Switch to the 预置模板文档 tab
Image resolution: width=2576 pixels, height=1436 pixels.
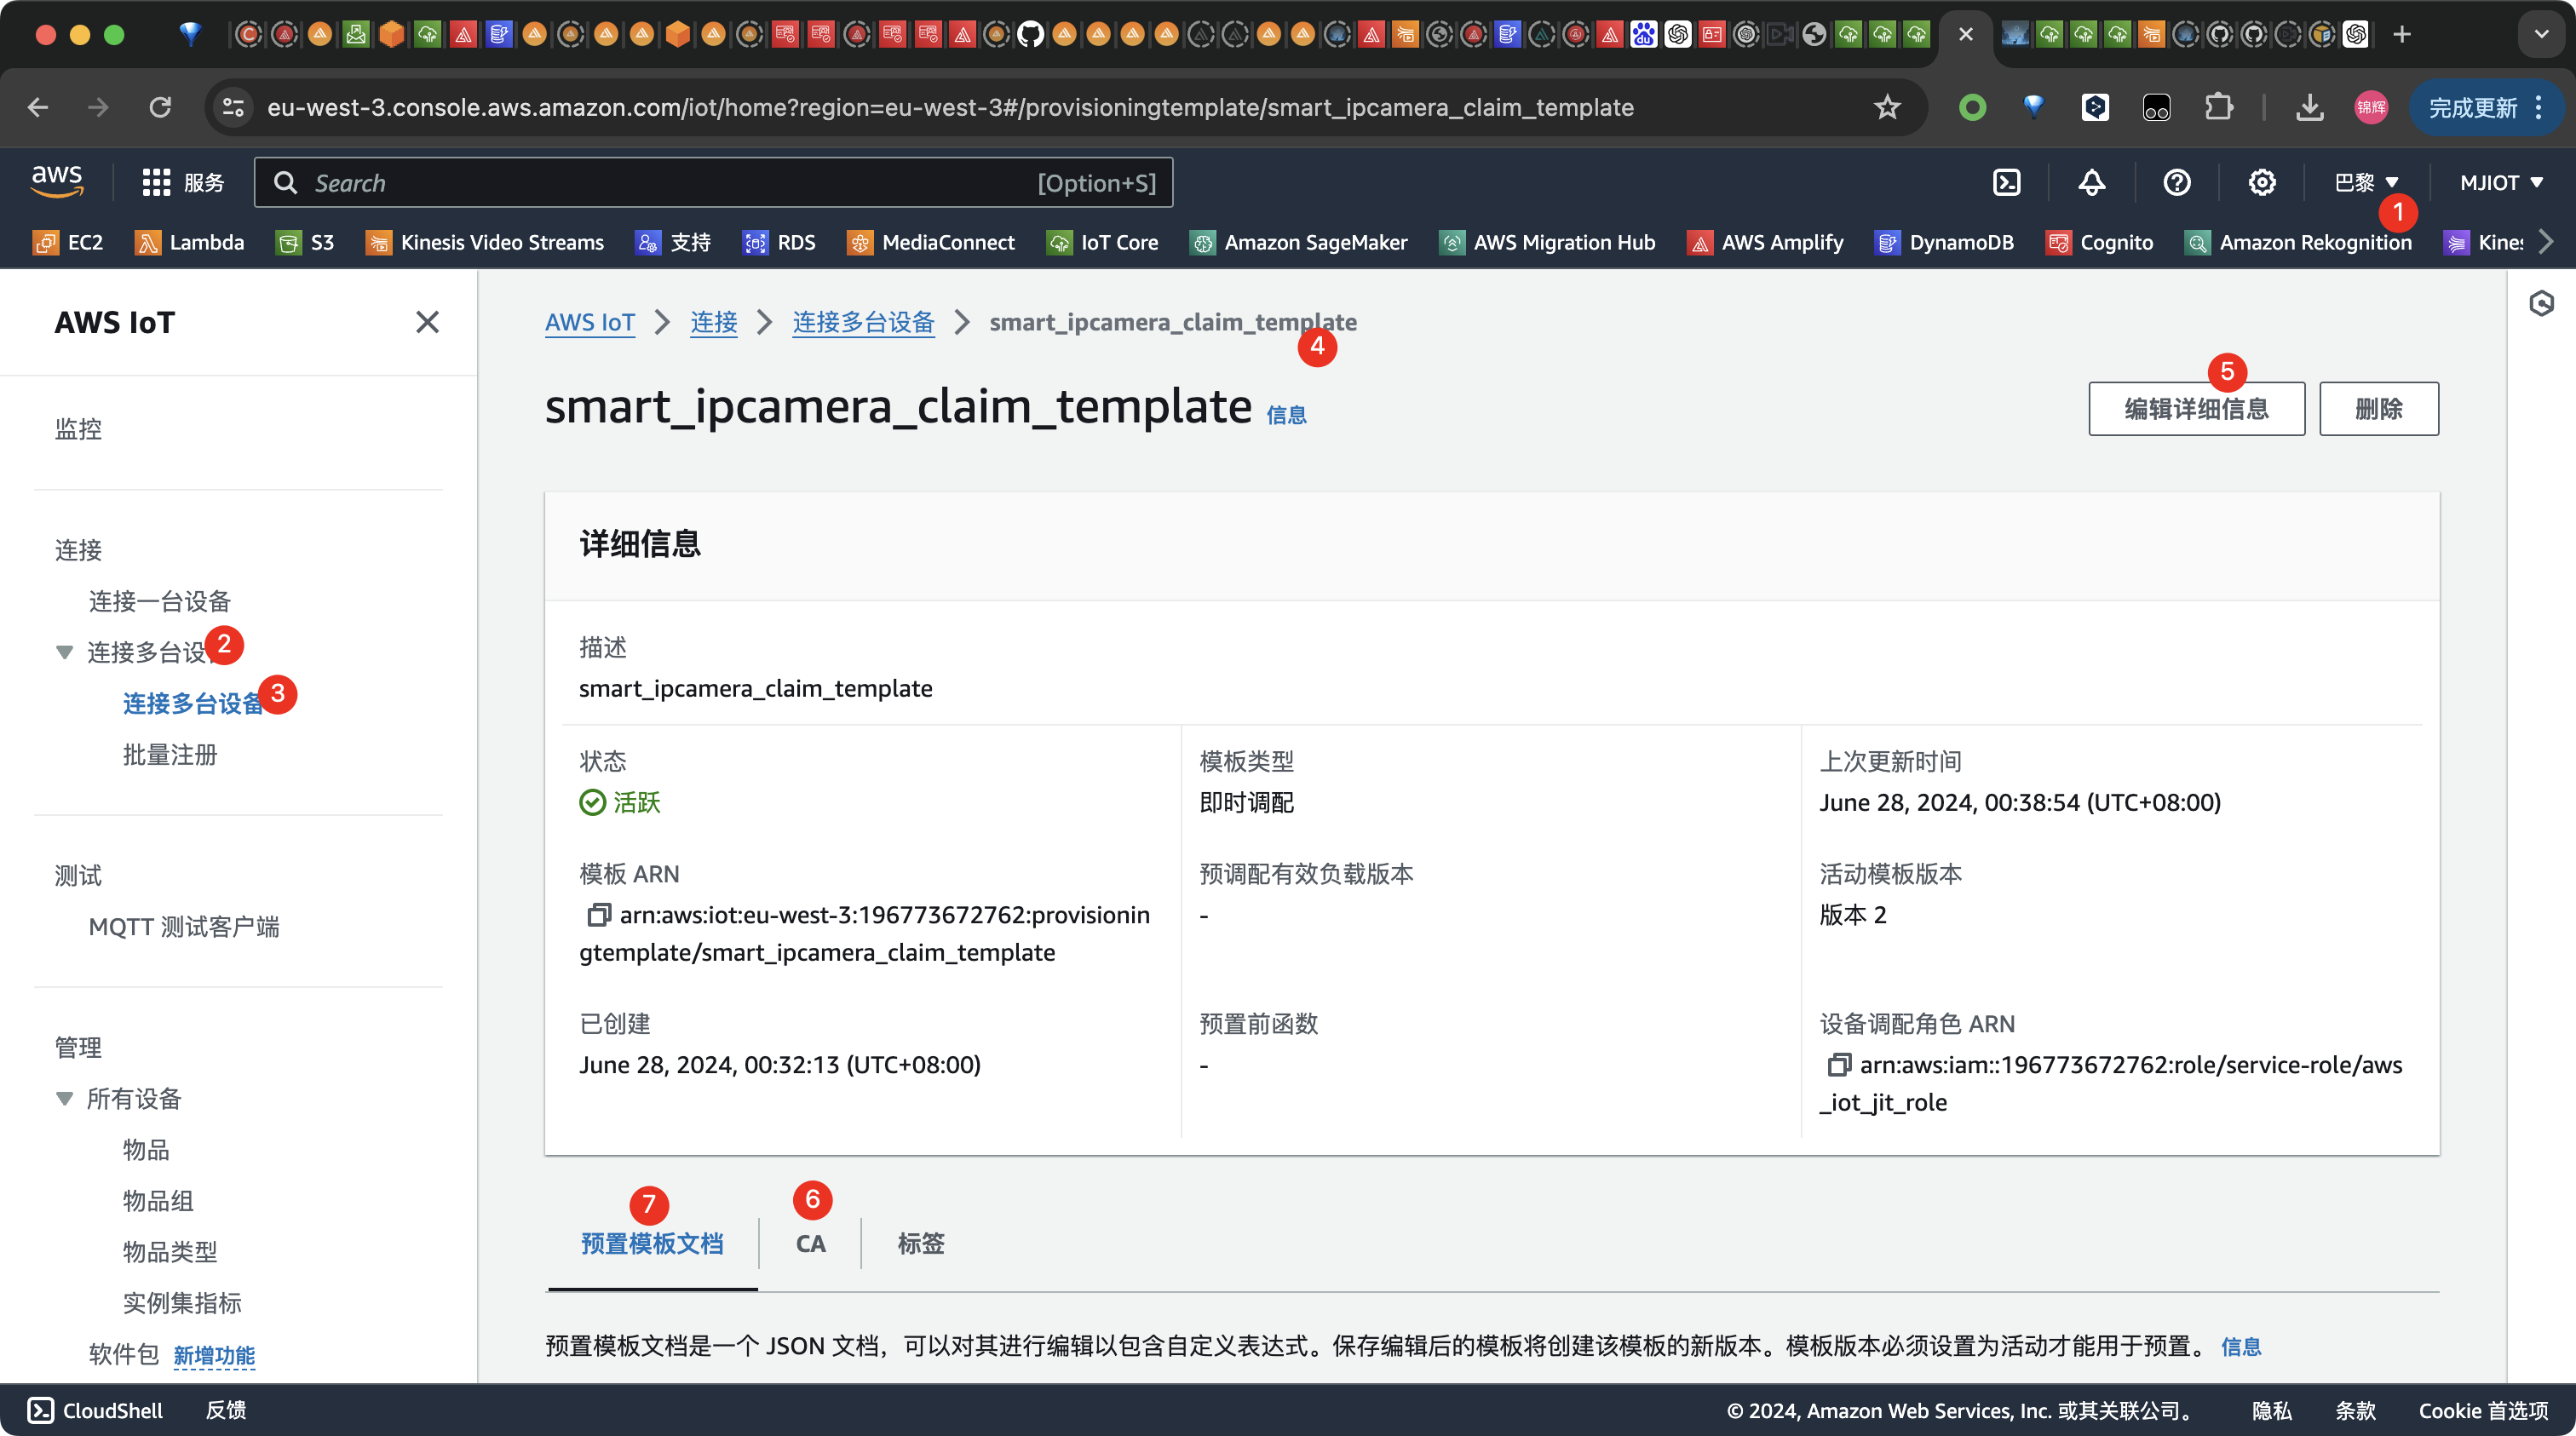652,1243
